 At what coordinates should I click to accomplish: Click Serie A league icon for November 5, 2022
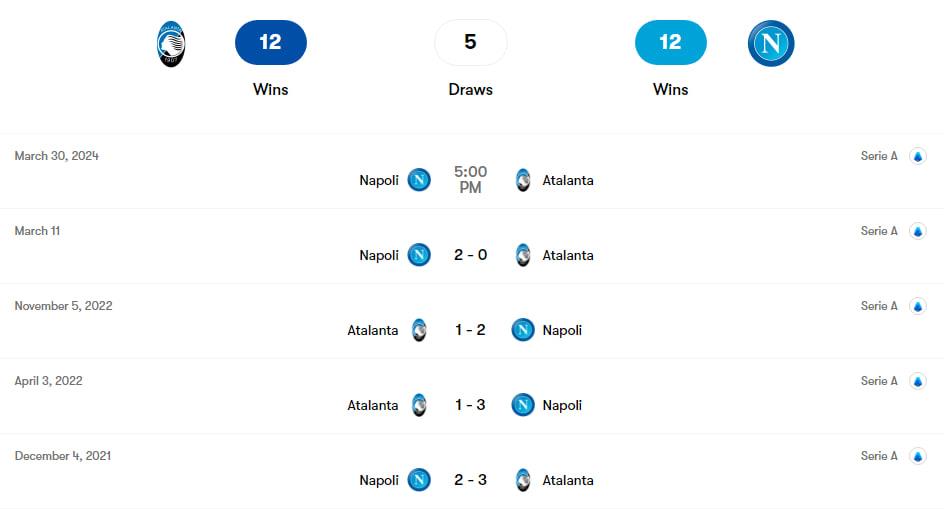(x=917, y=306)
